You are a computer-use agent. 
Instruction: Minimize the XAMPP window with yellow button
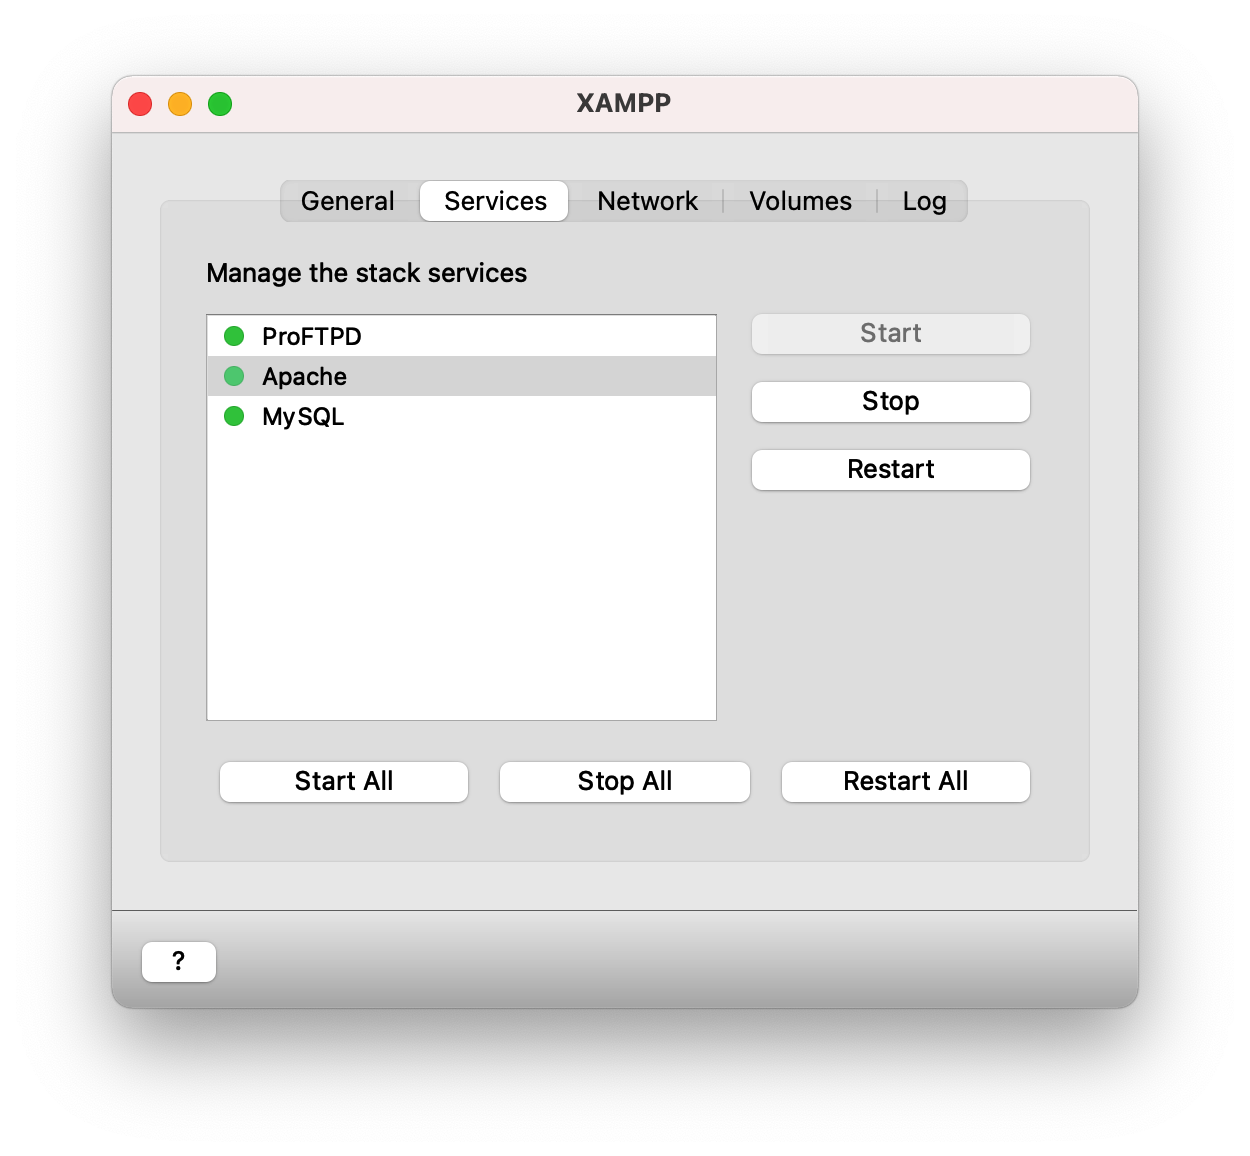[180, 104]
